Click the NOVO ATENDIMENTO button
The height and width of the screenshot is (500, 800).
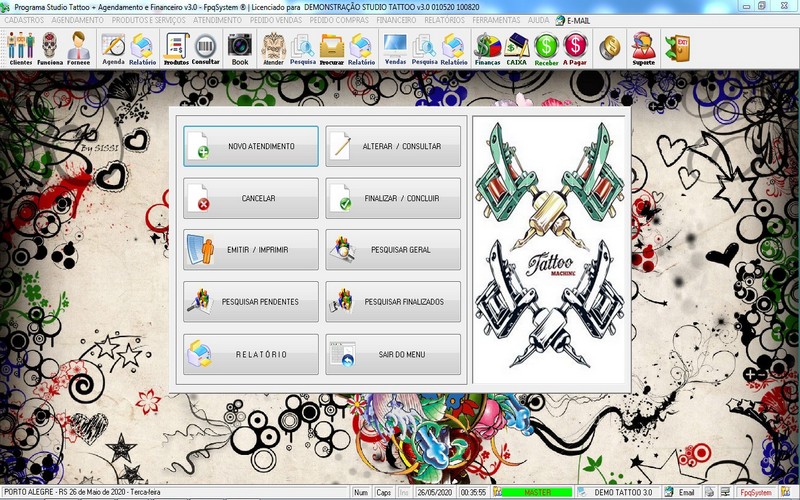(251, 146)
